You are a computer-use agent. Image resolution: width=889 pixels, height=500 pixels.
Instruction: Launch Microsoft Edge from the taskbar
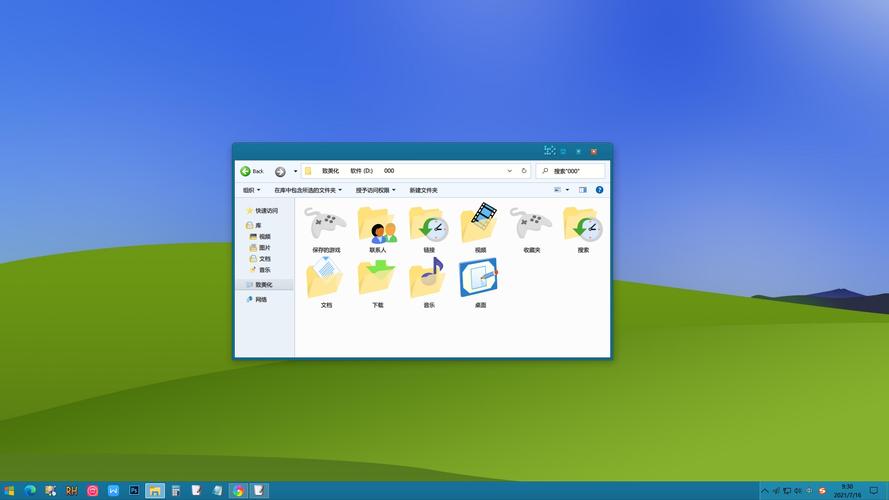[30, 490]
